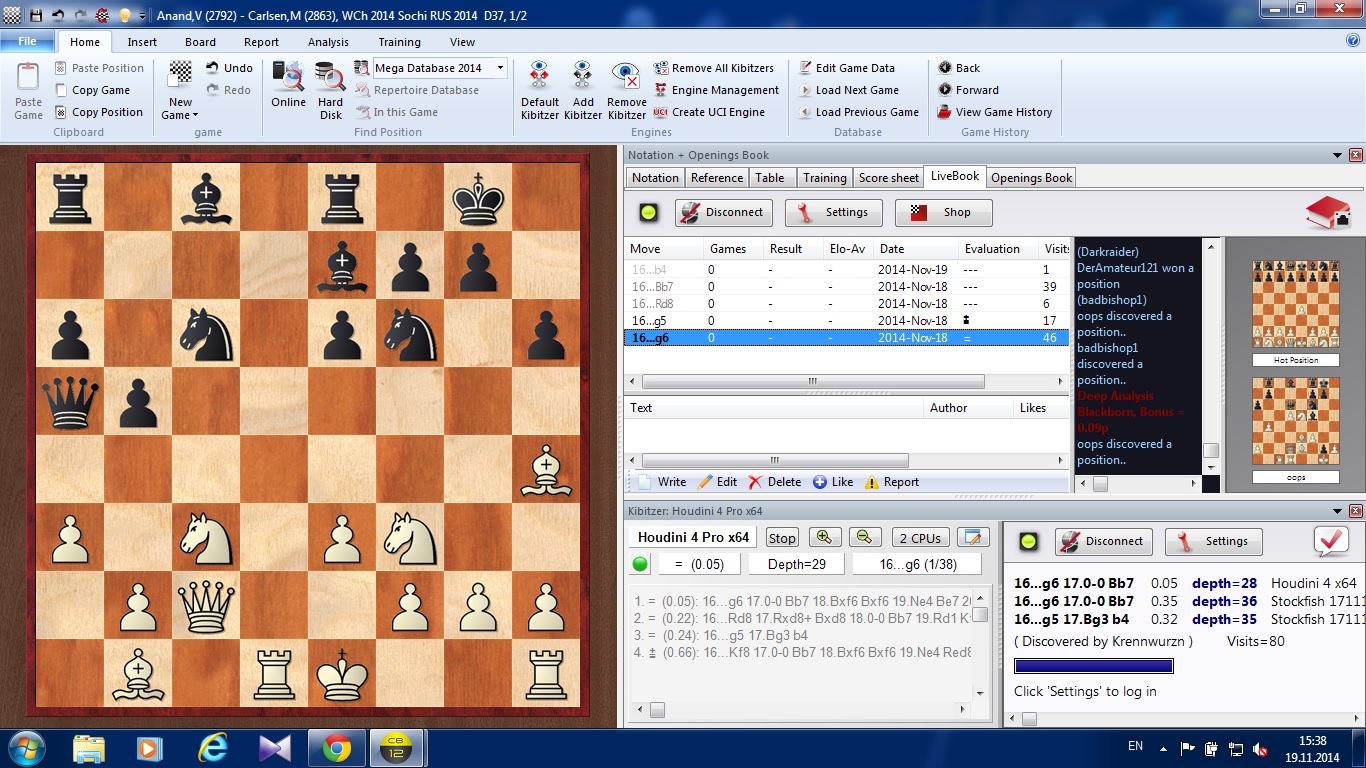1366x768 pixels.
Task: Open the Notation + Openings Book panel menu arrow
Action: click(1338, 155)
